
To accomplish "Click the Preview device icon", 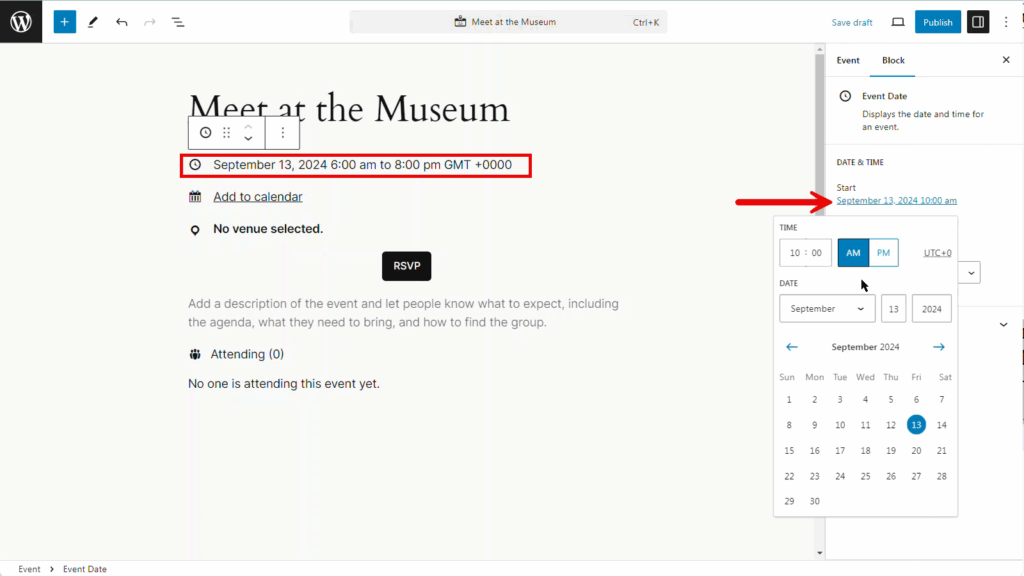I will [x=897, y=22].
